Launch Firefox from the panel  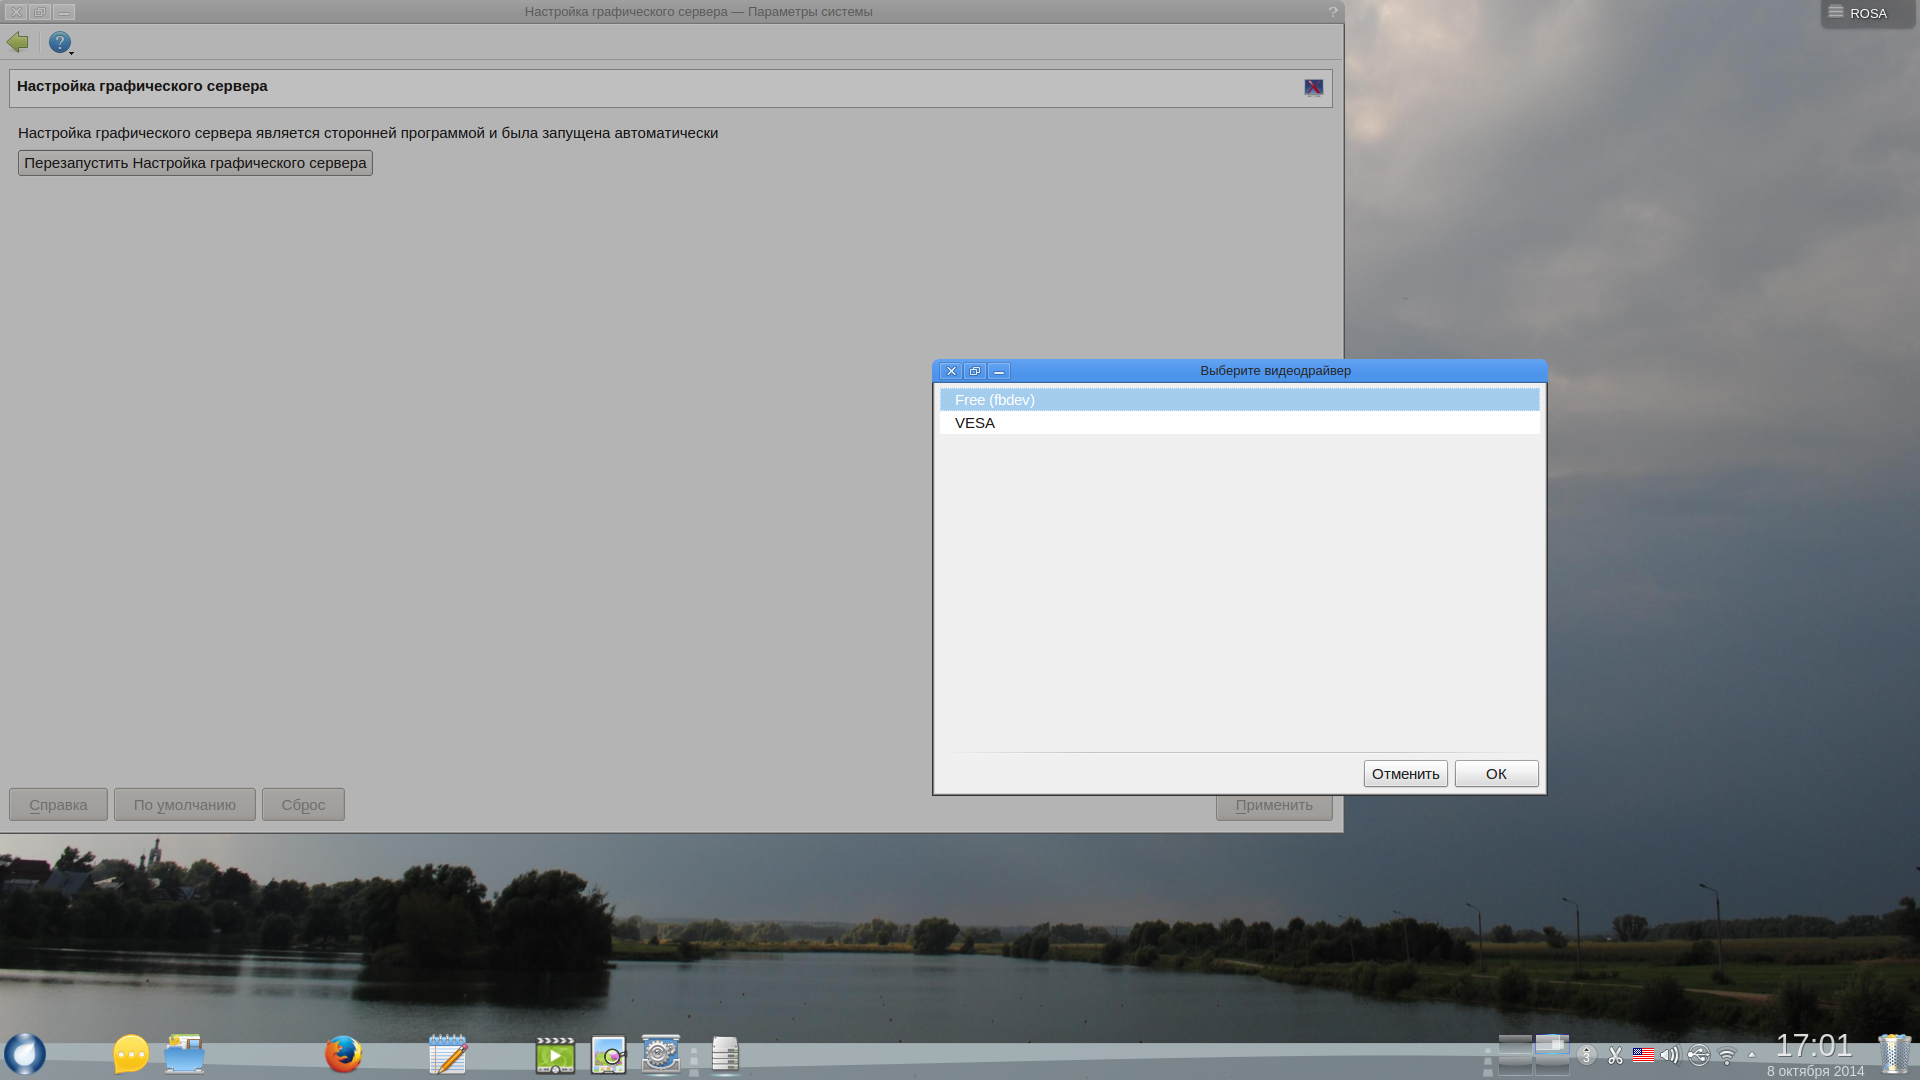click(343, 1054)
